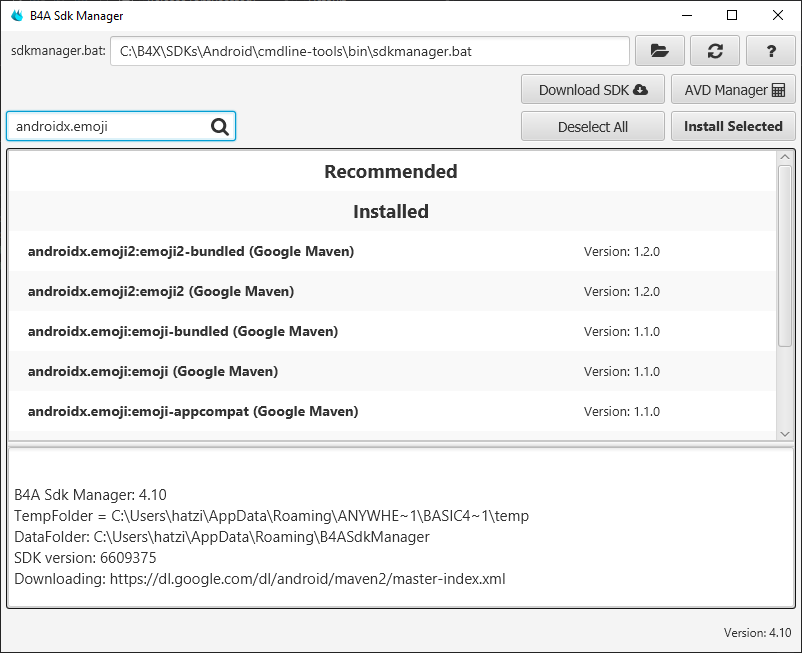The image size is (802, 653).
Task: Open the folder browse icon for sdkmanager.bat
Action: click(659, 51)
